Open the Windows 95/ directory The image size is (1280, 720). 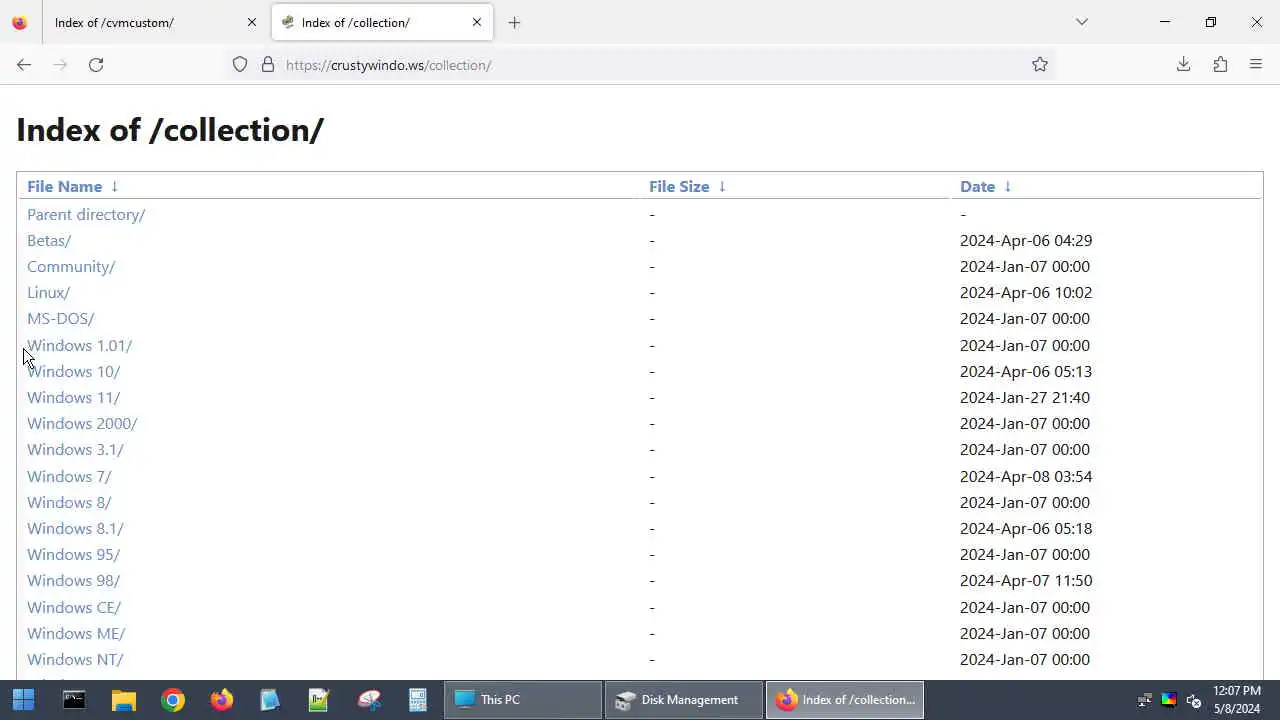pyautogui.click(x=73, y=555)
